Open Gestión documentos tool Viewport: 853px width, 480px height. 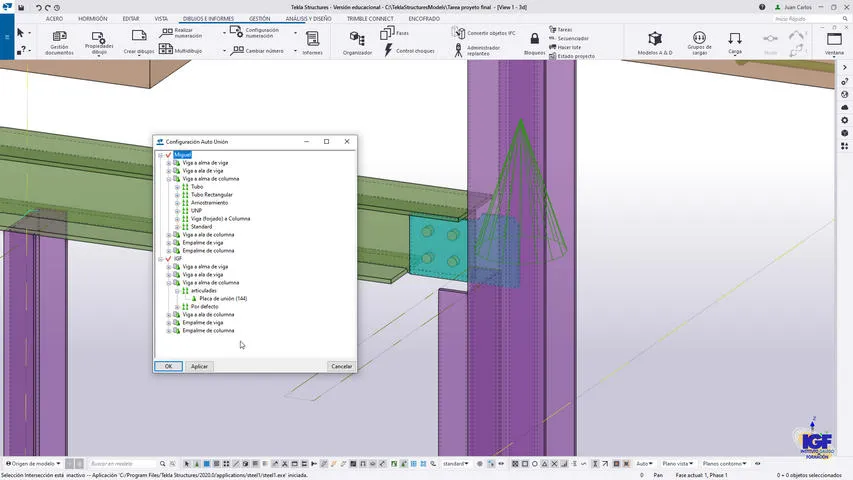click(59, 42)
